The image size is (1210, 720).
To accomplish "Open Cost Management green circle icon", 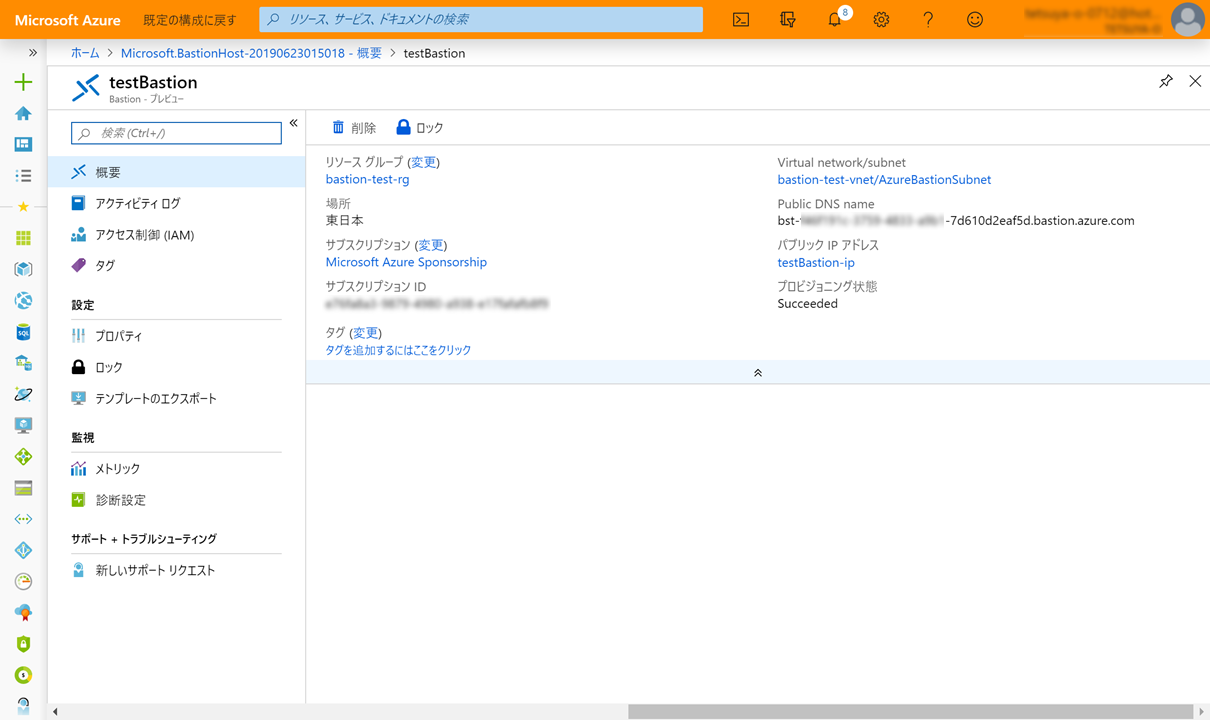I will click(x=23, y=675).
